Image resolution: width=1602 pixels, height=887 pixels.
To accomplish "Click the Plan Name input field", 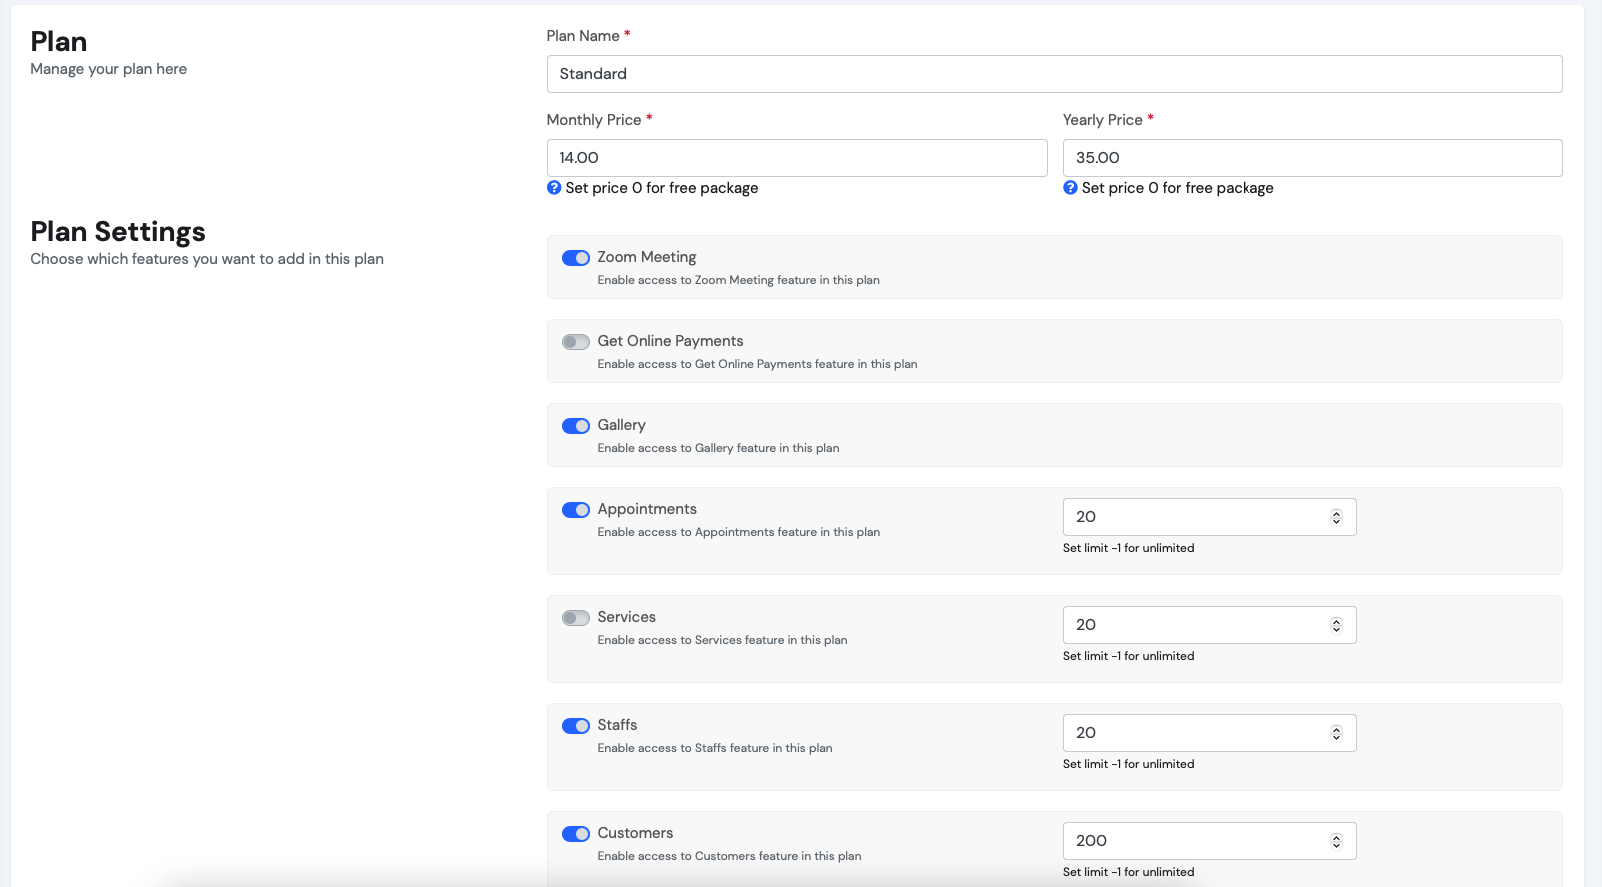I will click(1054, 74).
